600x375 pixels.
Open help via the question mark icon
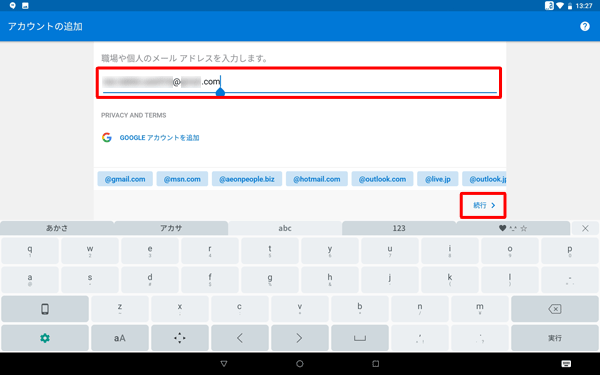coord(585,26)
